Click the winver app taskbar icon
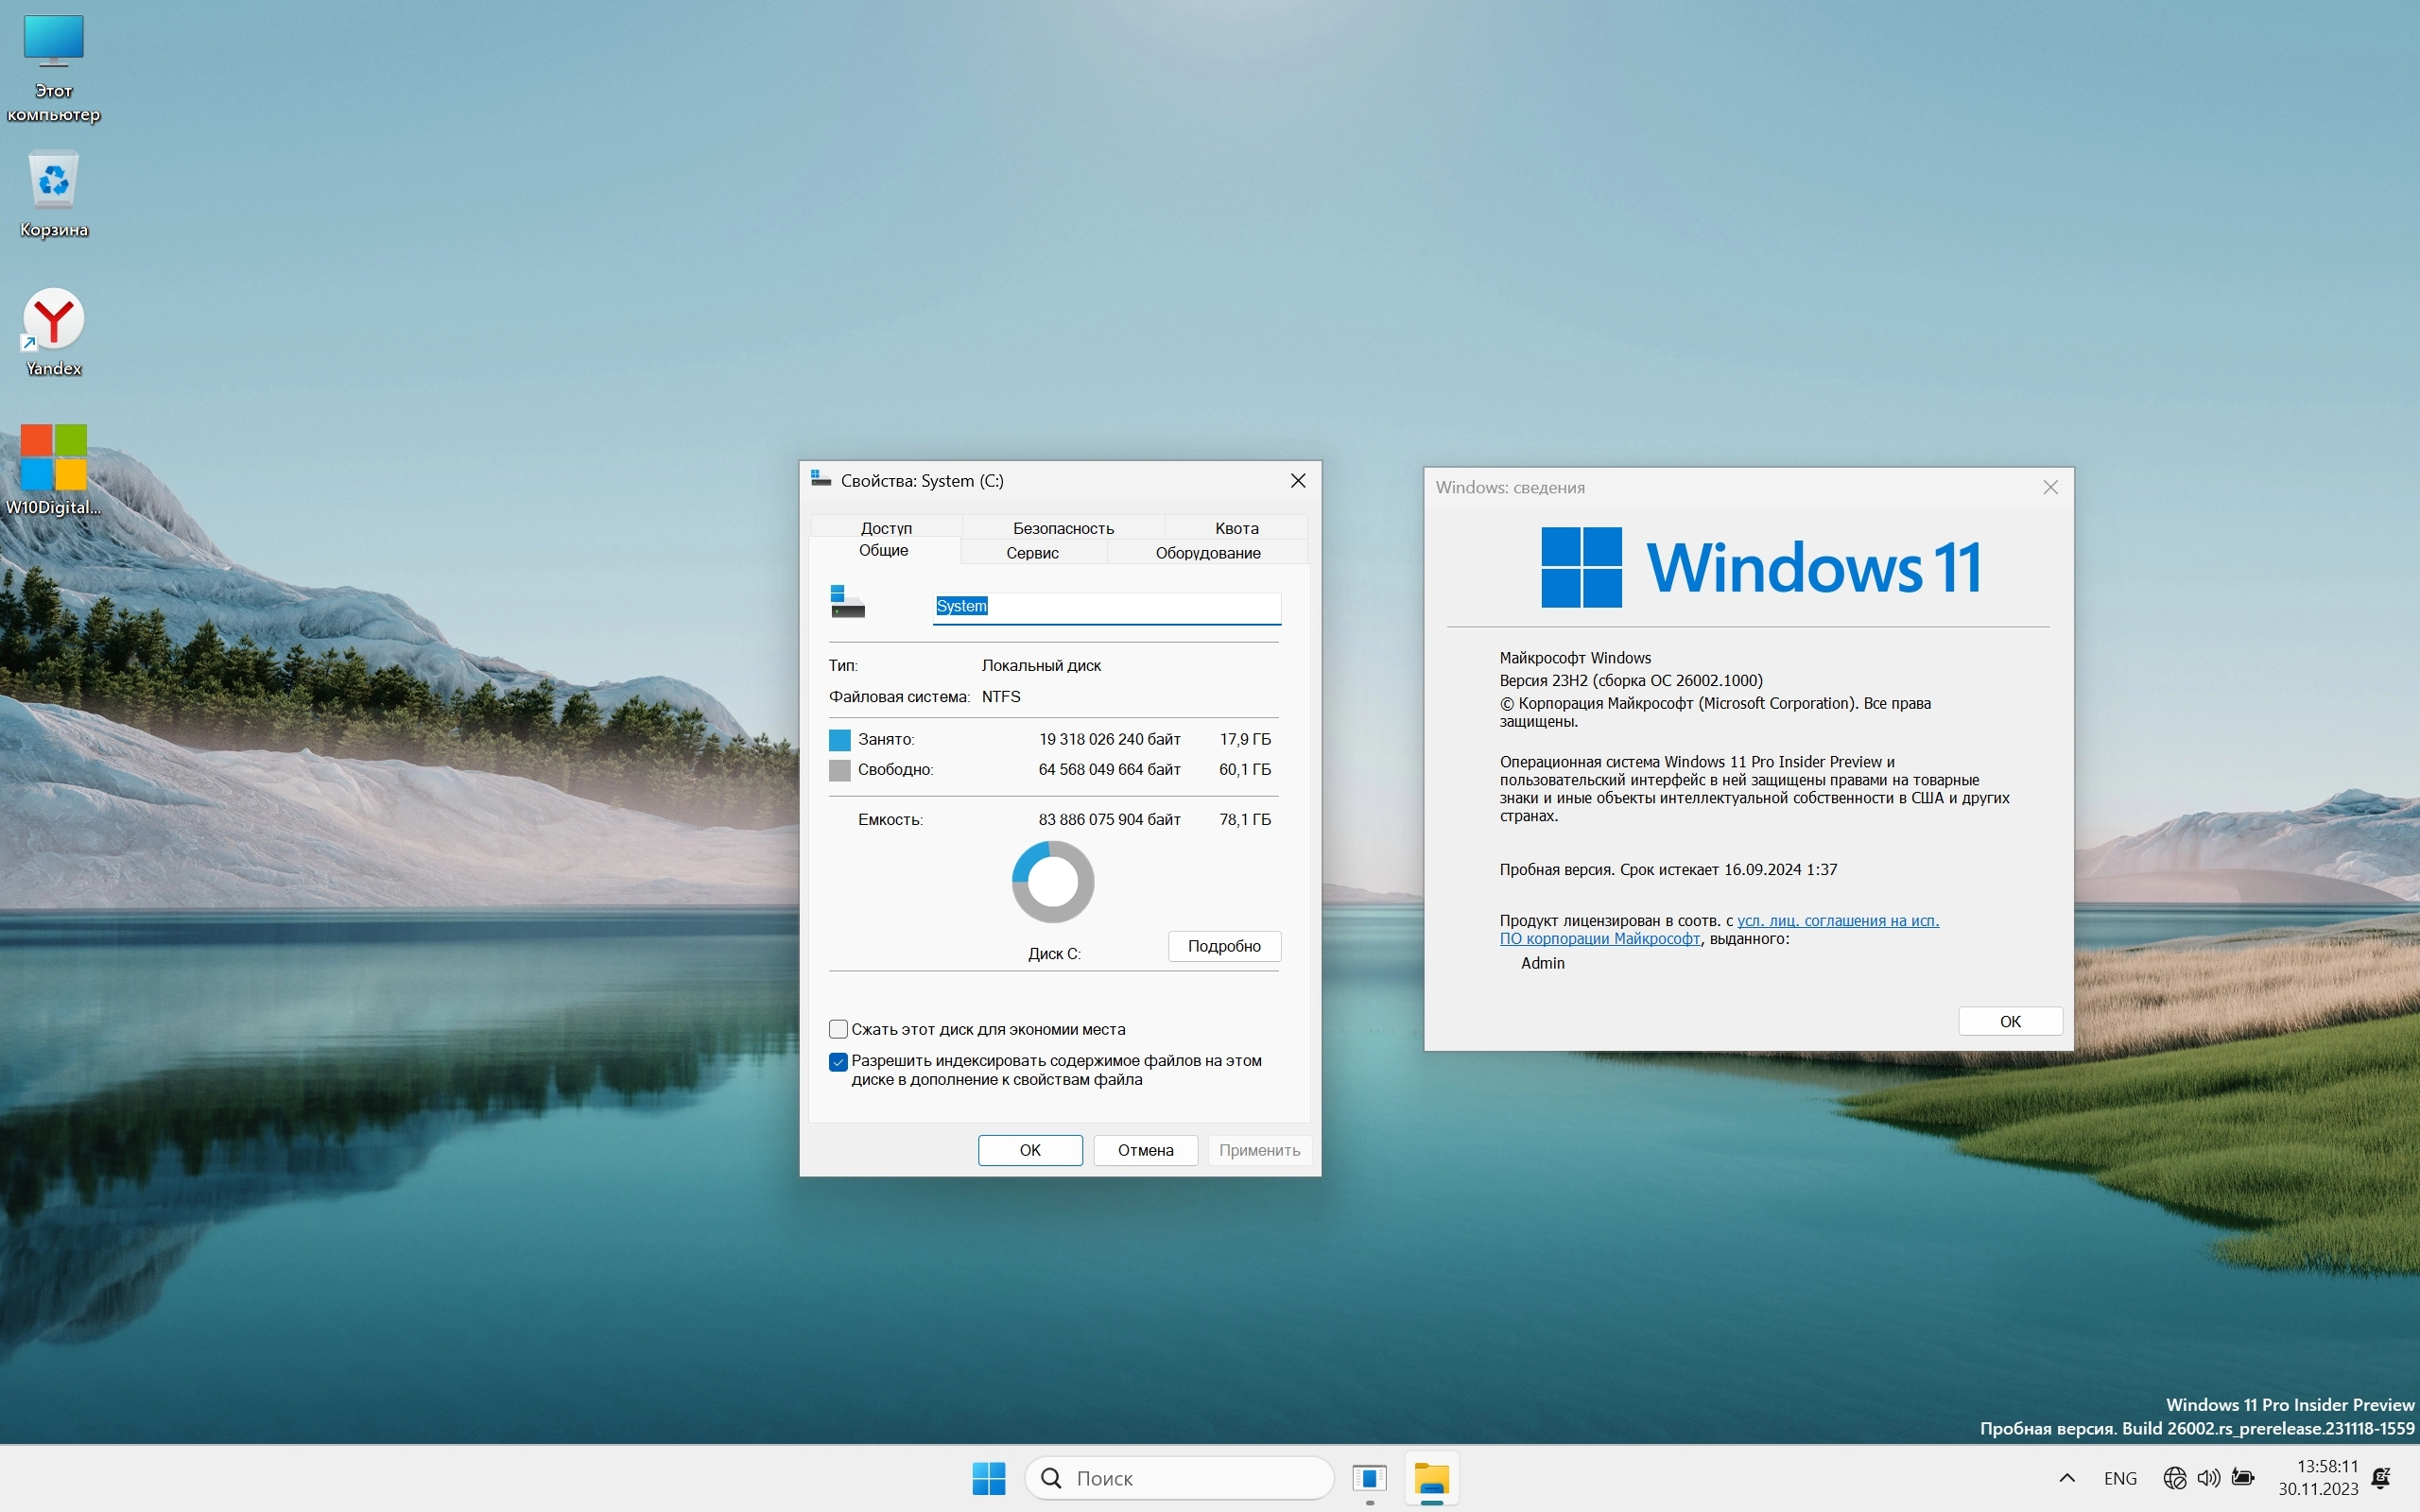Screen dimensions: 2420x1512 click(x=1369, y=1477)
